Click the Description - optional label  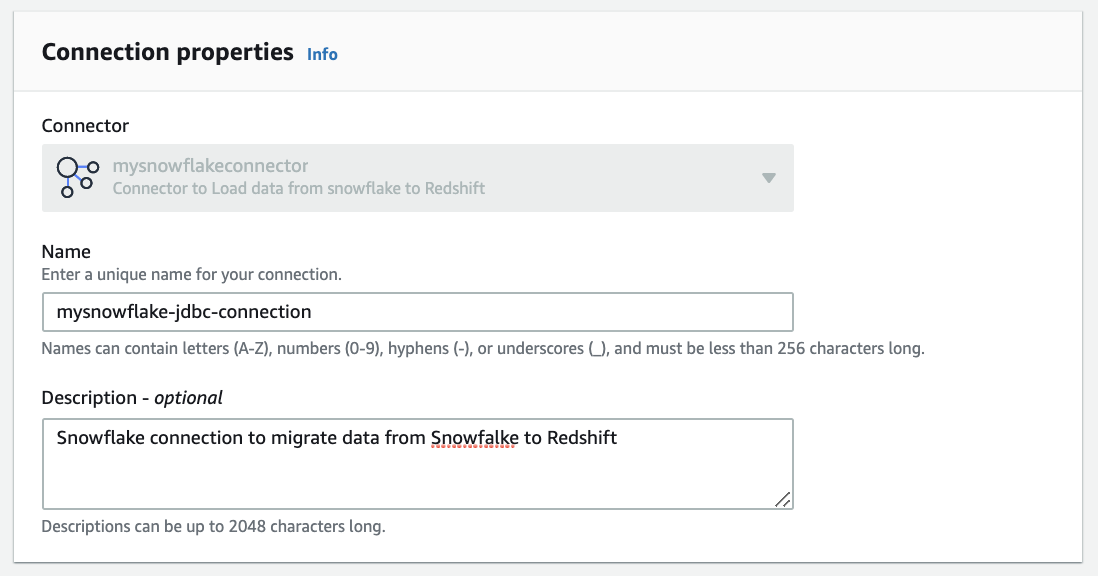tap(132, 398)
